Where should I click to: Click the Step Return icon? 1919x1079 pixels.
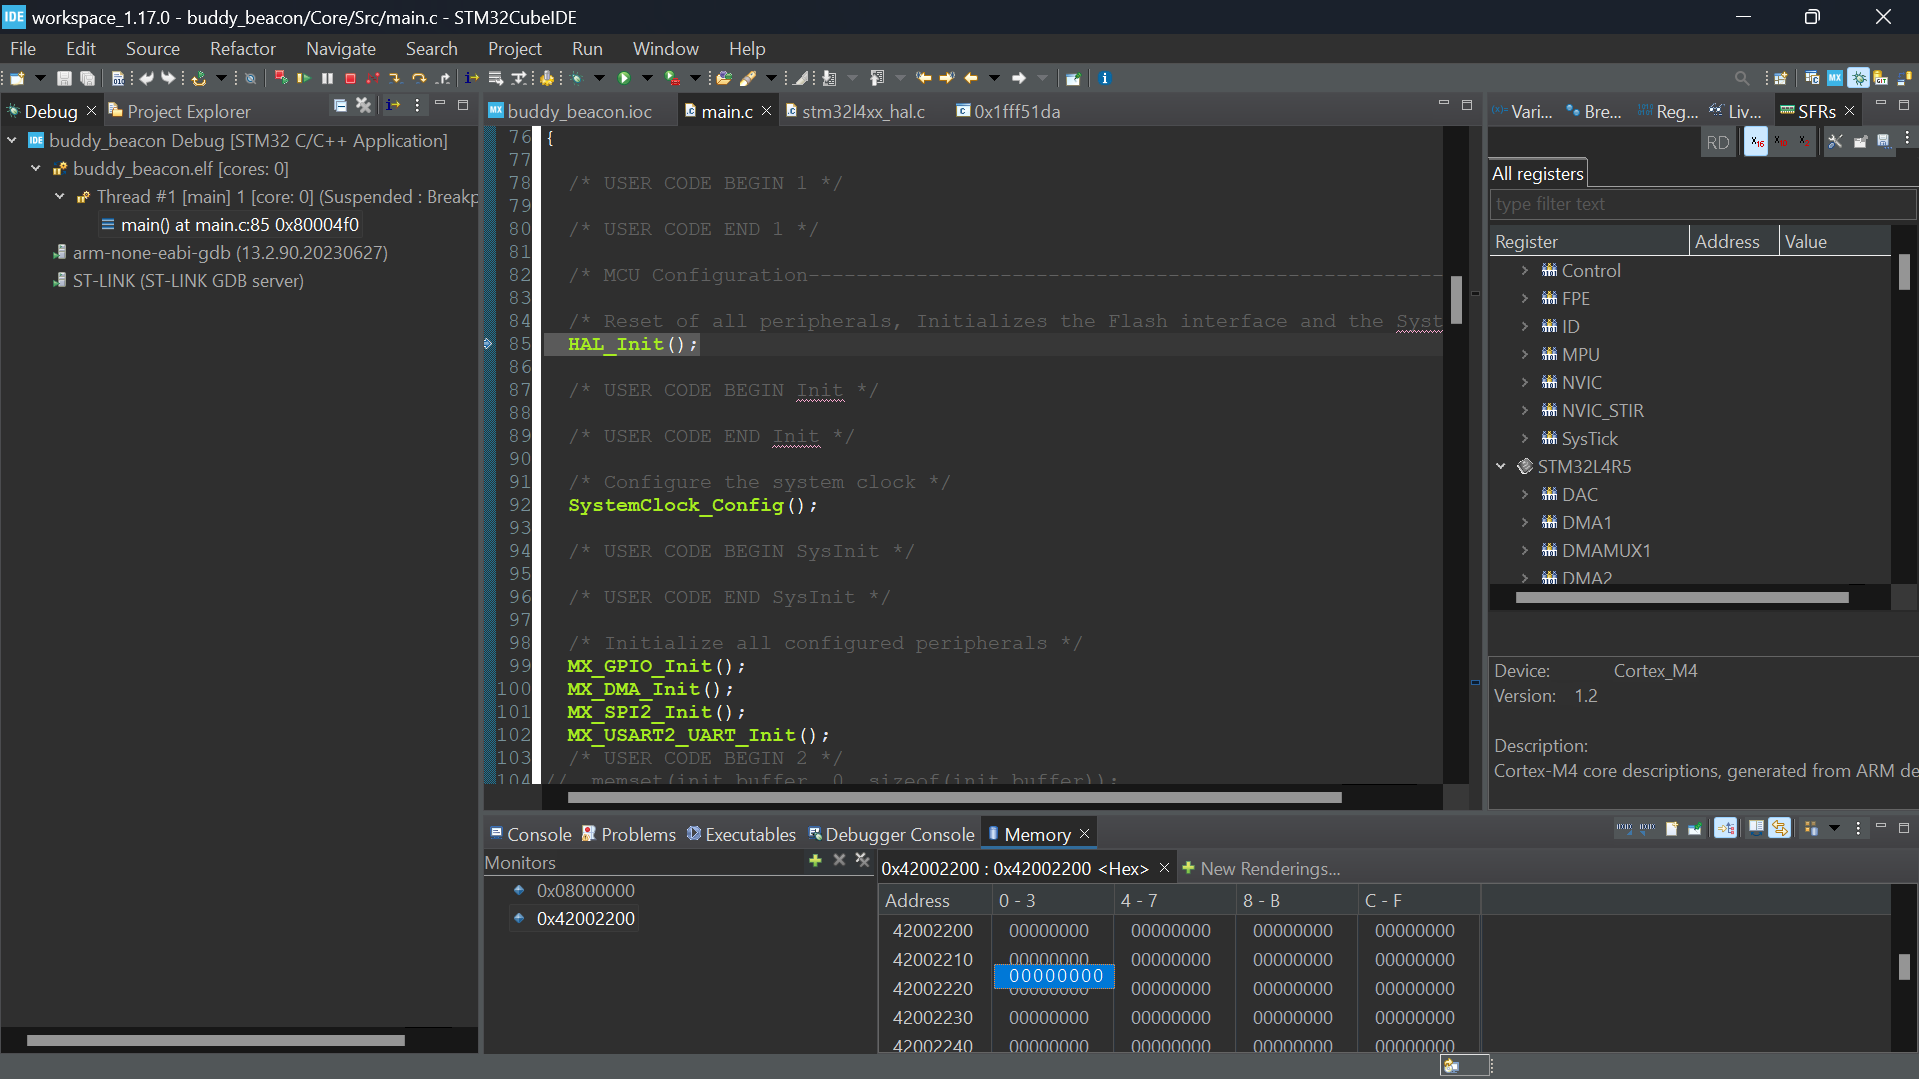(443, 78)
